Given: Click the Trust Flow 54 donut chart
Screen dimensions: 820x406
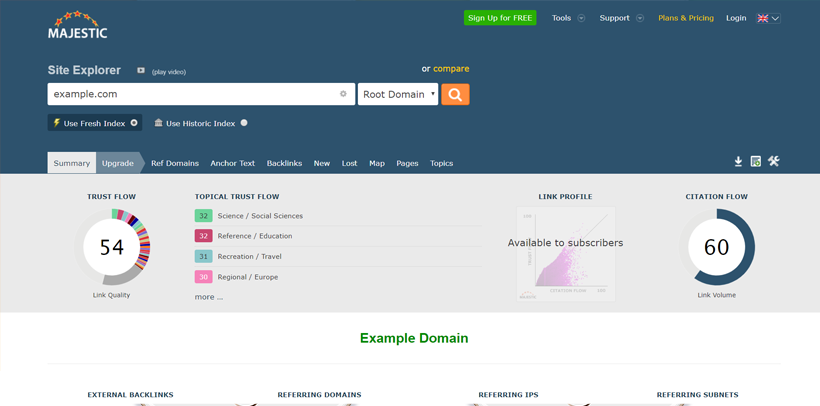Looking at the screenshot, I should [x=111, y=247].
